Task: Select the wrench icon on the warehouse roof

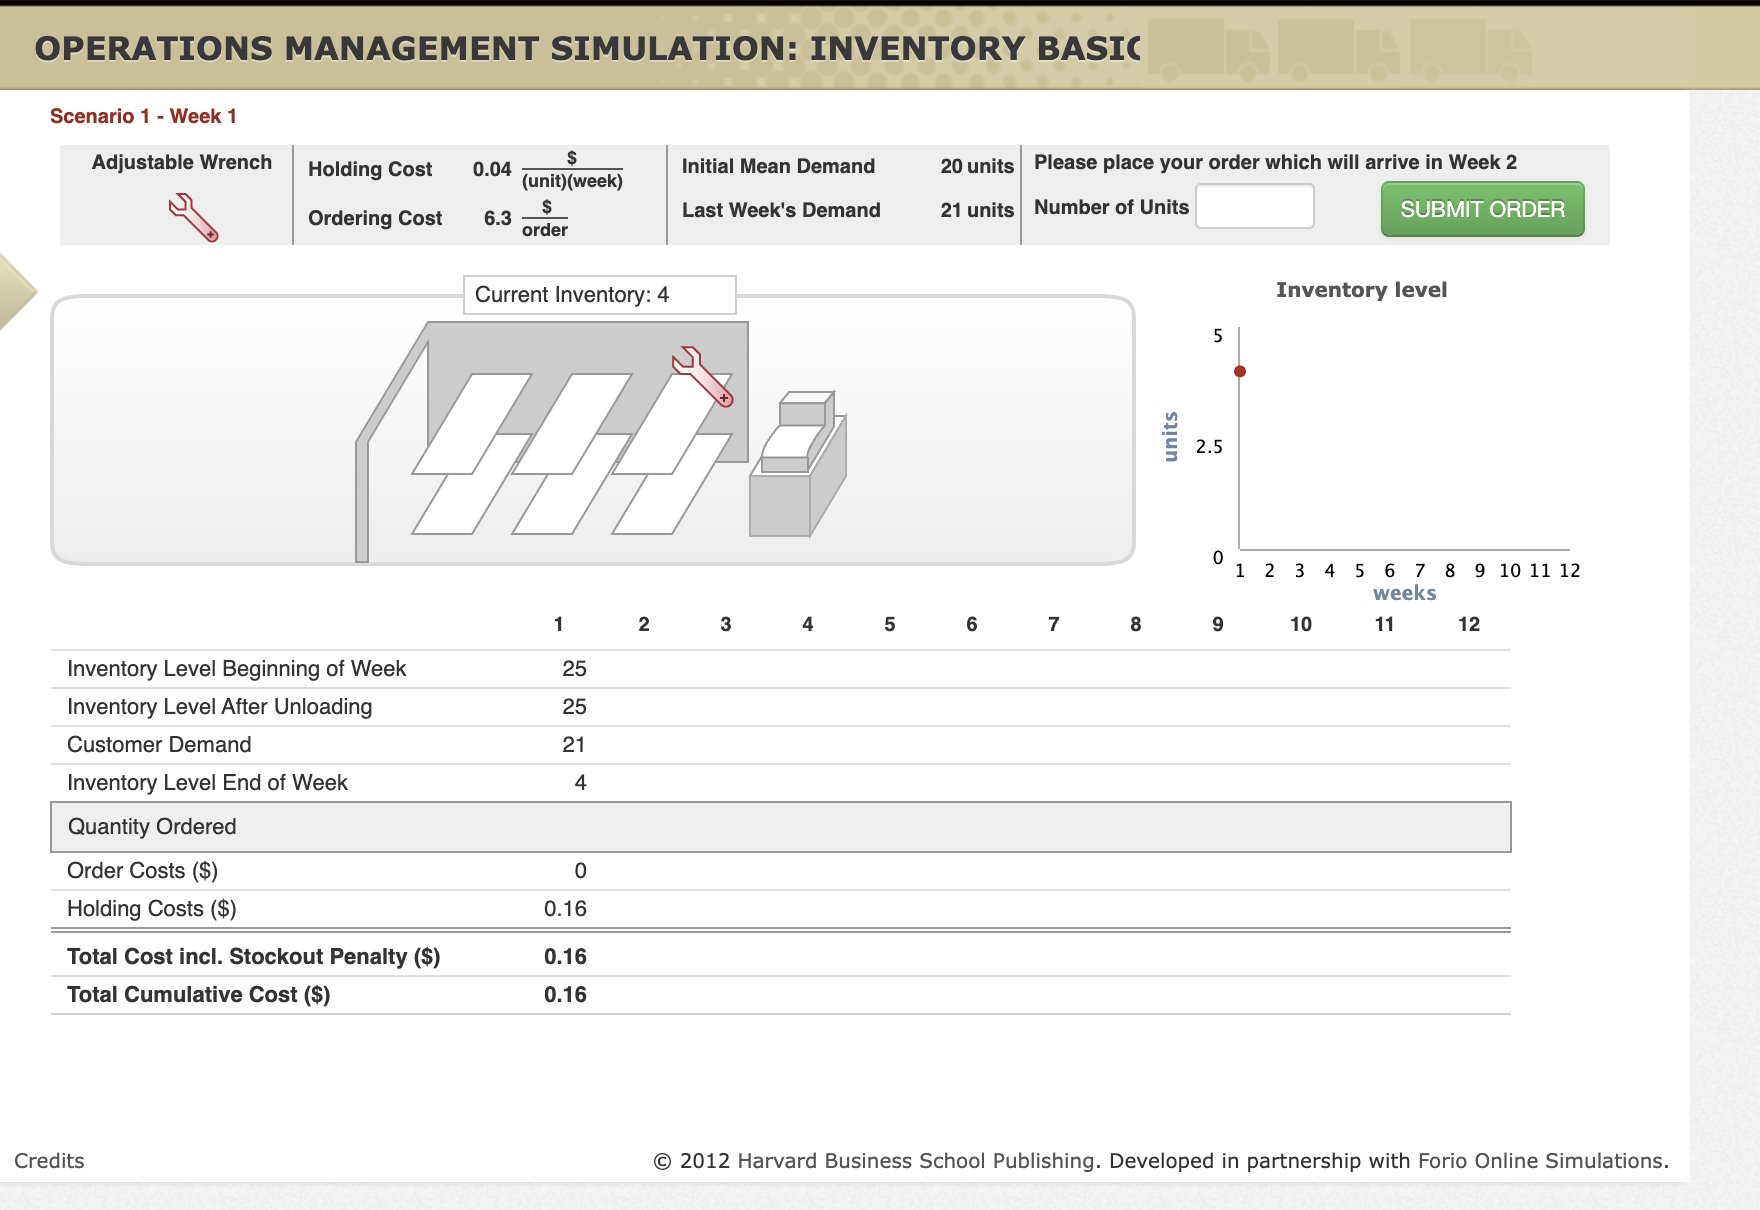Action: click(x=700, y=378)
